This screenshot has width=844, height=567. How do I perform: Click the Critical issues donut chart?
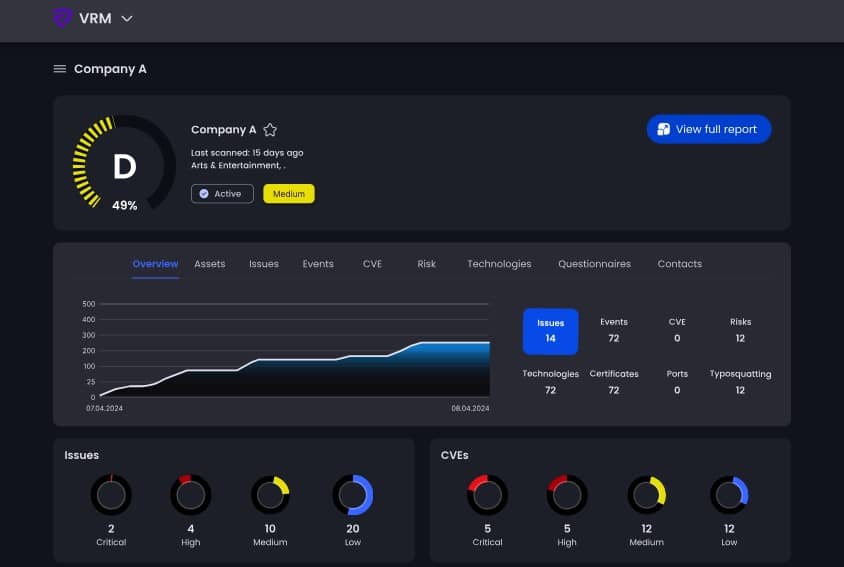pos(111,494)
